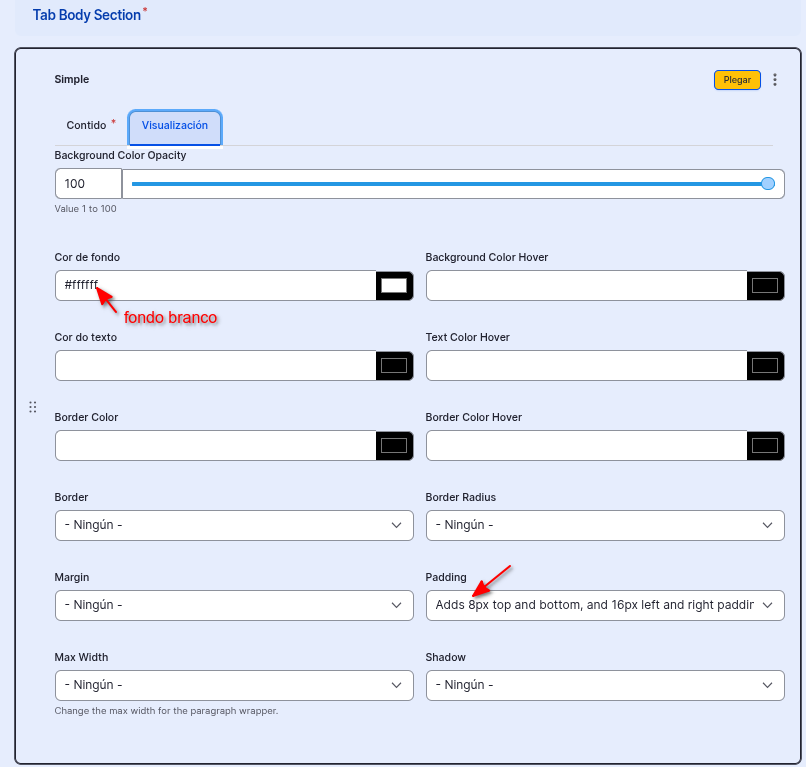The height and width of the screenshot is (767, 806).
Task: Click the Plegar collapse button
Action: (737, 80)
